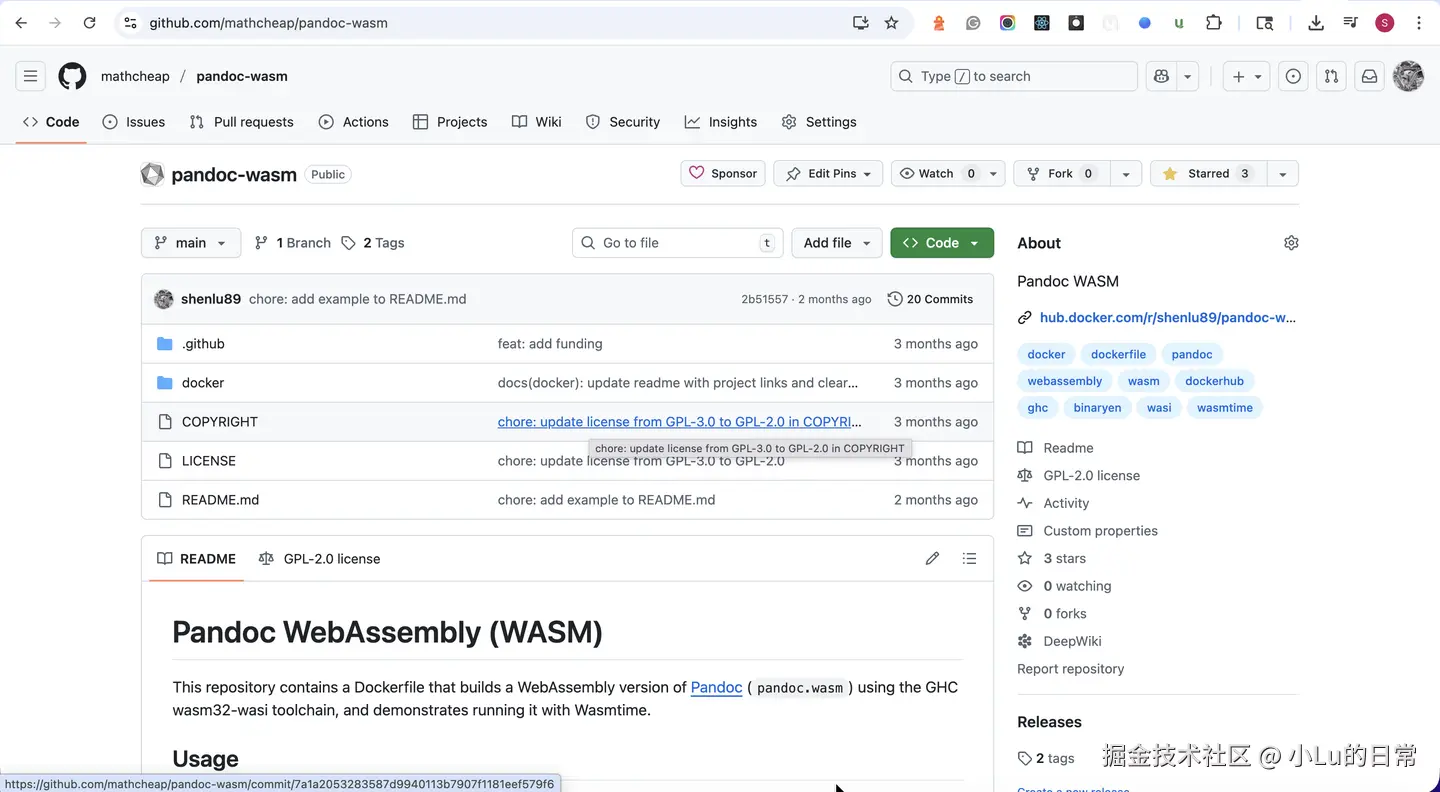
Task: Open the browser downloads icon
Action: tap(1316, 23)
